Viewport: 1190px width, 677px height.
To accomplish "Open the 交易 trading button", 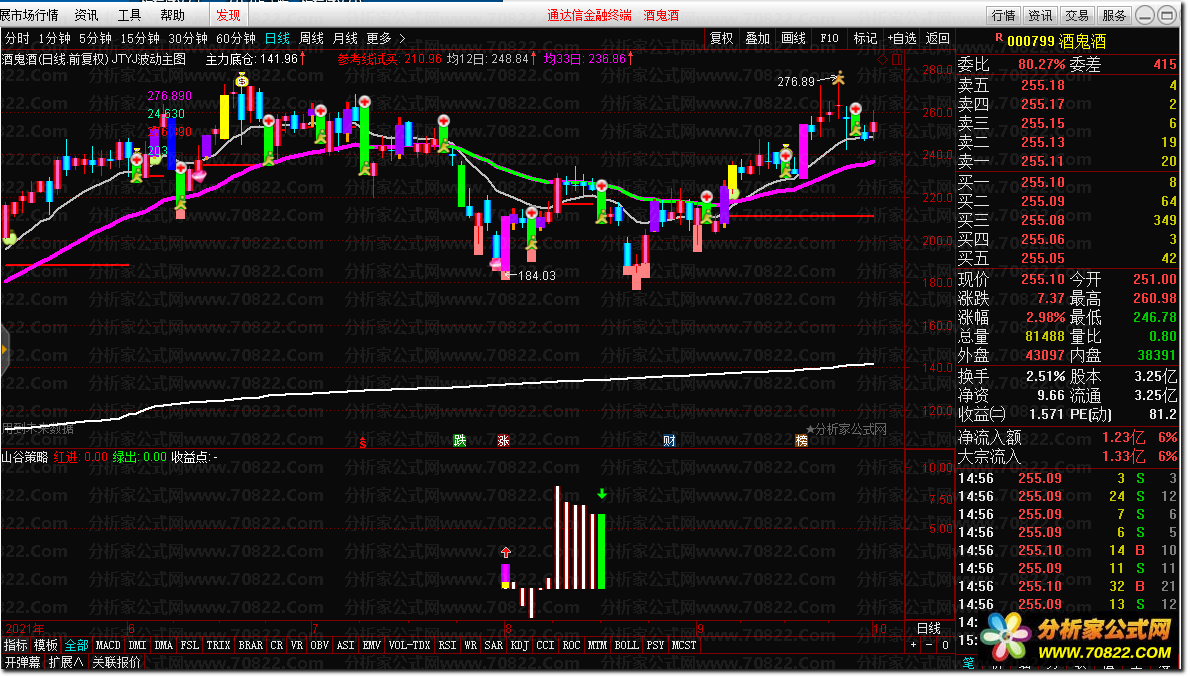I will [1076, 15].
